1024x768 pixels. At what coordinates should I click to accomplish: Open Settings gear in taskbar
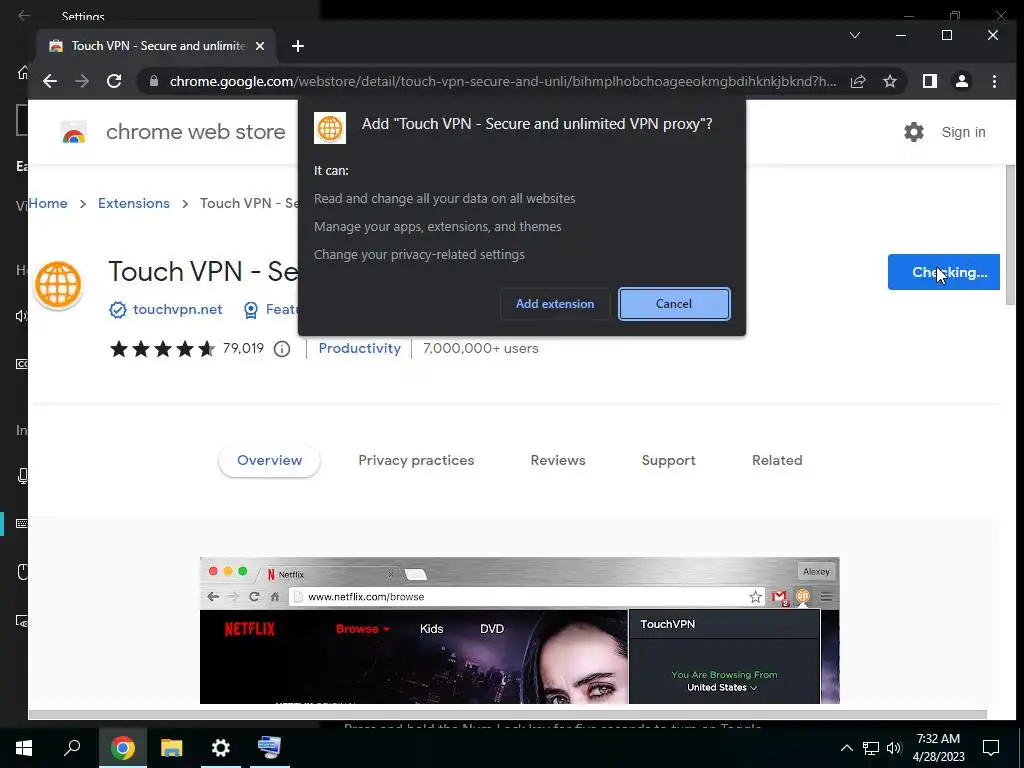pyautogui.click(x=221, y=747)
